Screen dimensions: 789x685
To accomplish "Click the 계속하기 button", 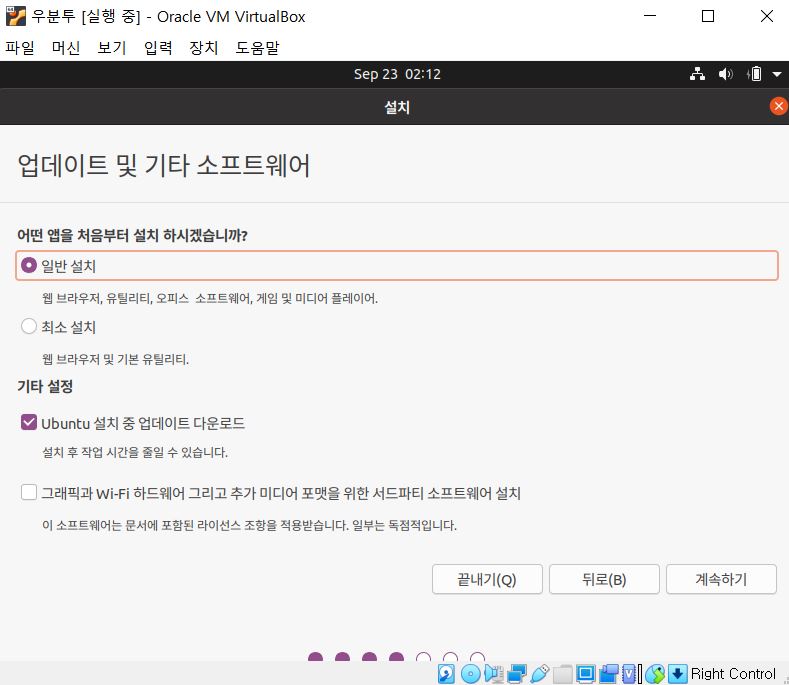I will pos(722,579).
